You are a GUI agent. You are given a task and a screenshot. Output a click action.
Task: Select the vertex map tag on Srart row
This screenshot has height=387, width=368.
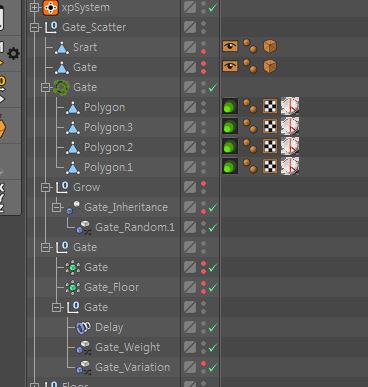coord(250,46)
